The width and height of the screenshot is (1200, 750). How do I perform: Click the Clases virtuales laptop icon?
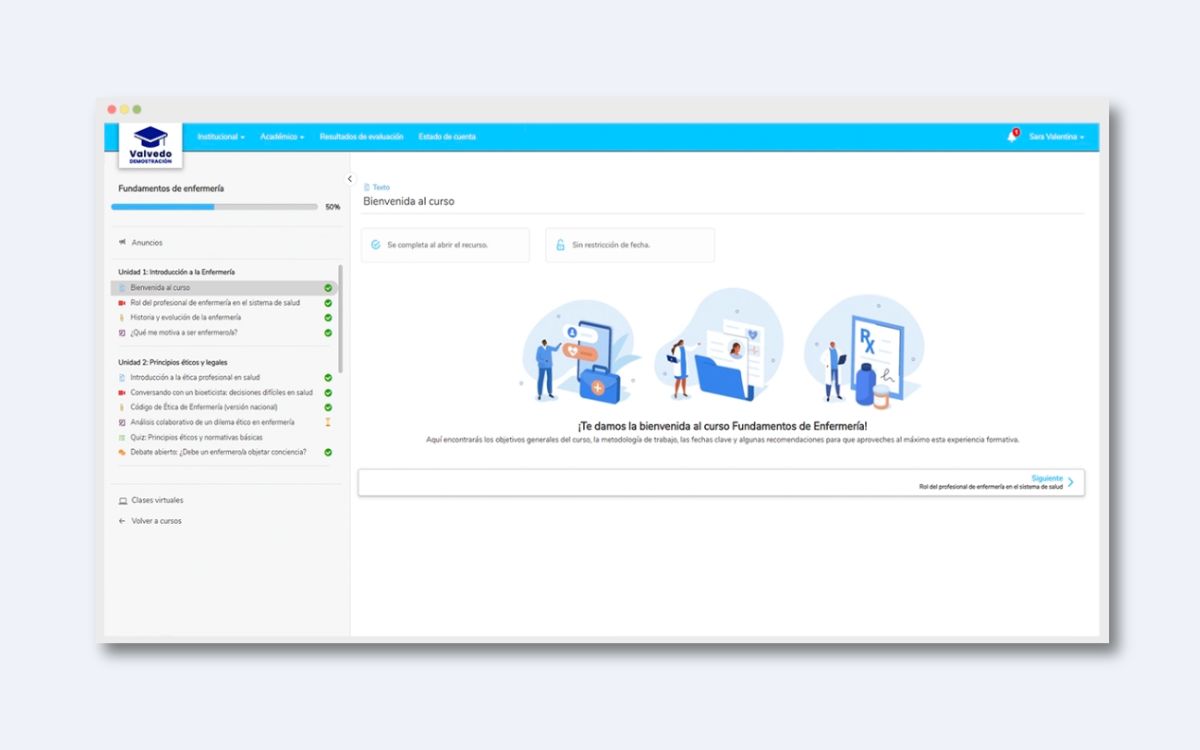coord(122,500)
